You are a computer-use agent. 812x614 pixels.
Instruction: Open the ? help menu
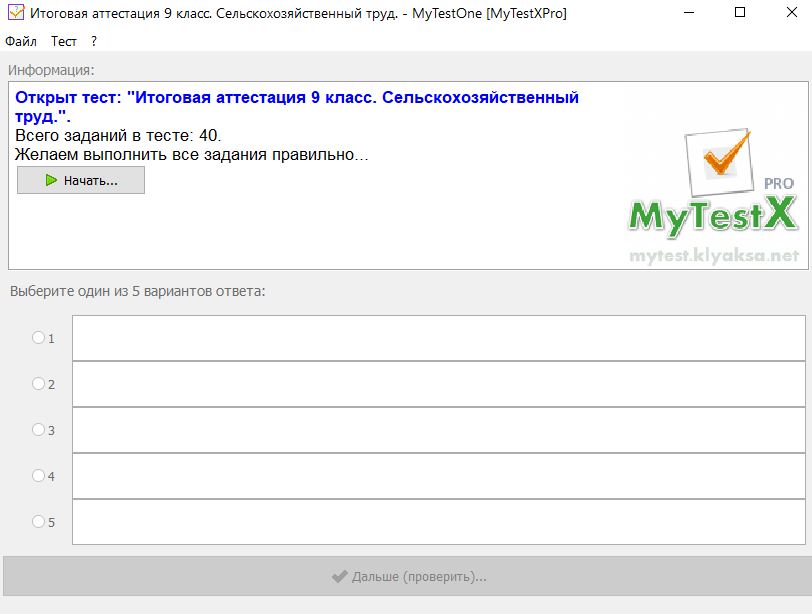(94, 41)
